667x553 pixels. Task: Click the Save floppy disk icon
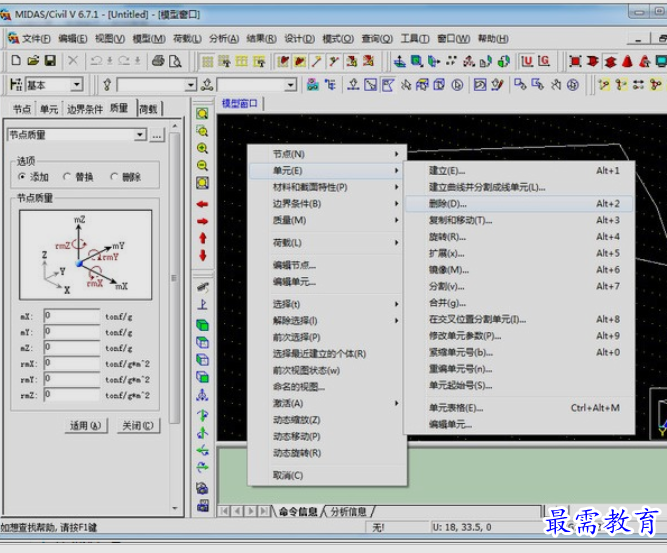pyautogui.click(x=50, y=60)
